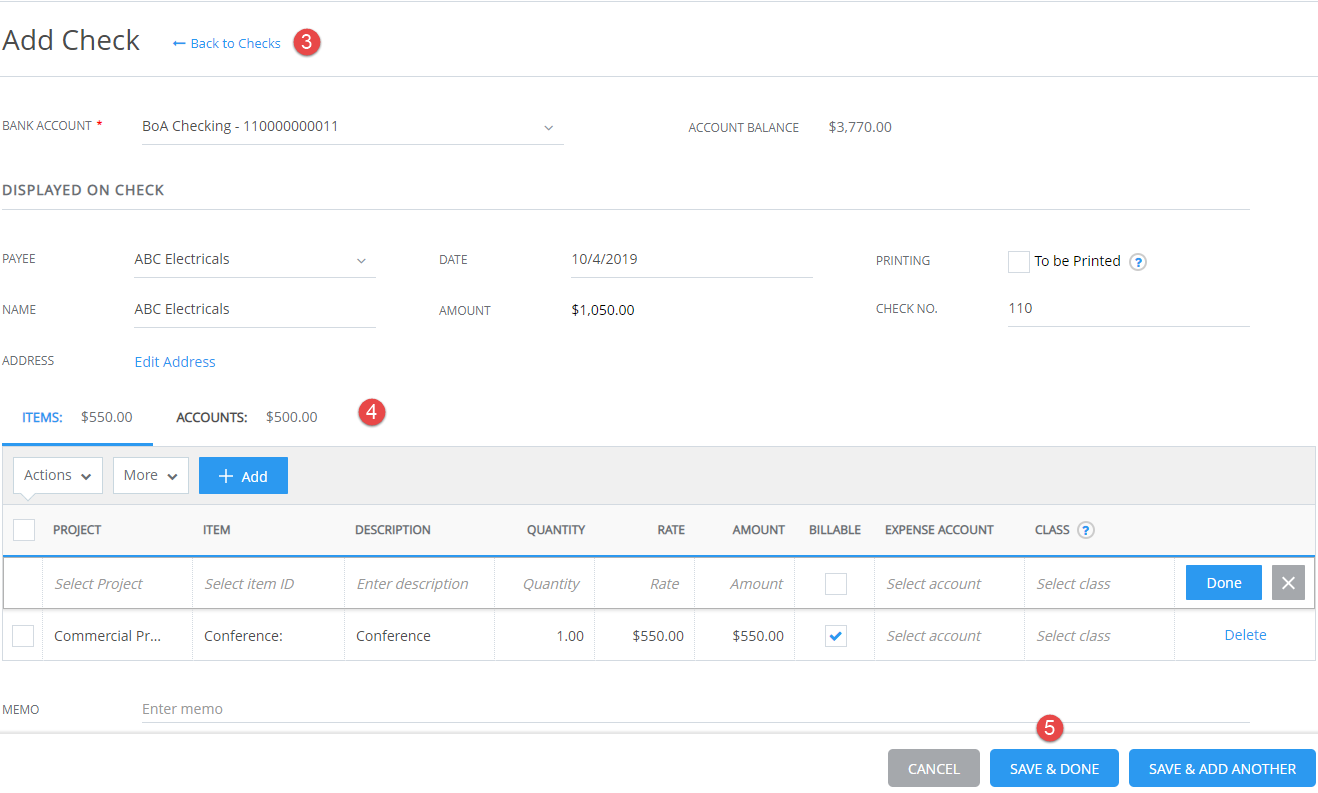Viewport: 1318px width, 793px height.
Task: Cancel the check
Action: click(934, 769)
